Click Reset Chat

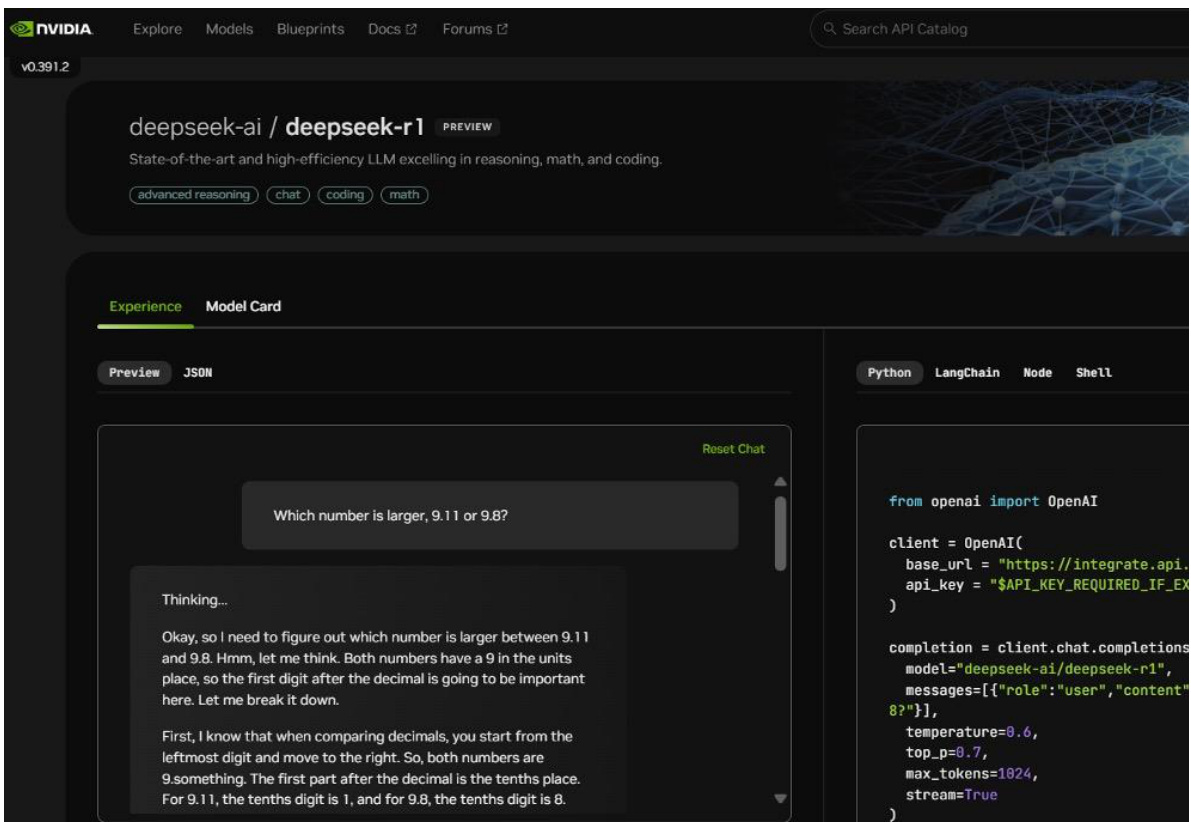coord(733,449)
